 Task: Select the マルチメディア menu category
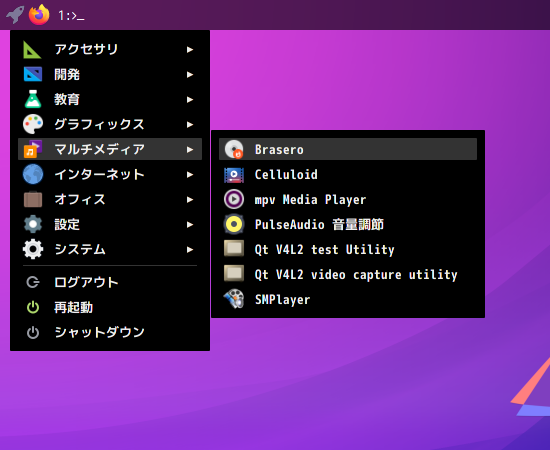(x=110, y=149)
